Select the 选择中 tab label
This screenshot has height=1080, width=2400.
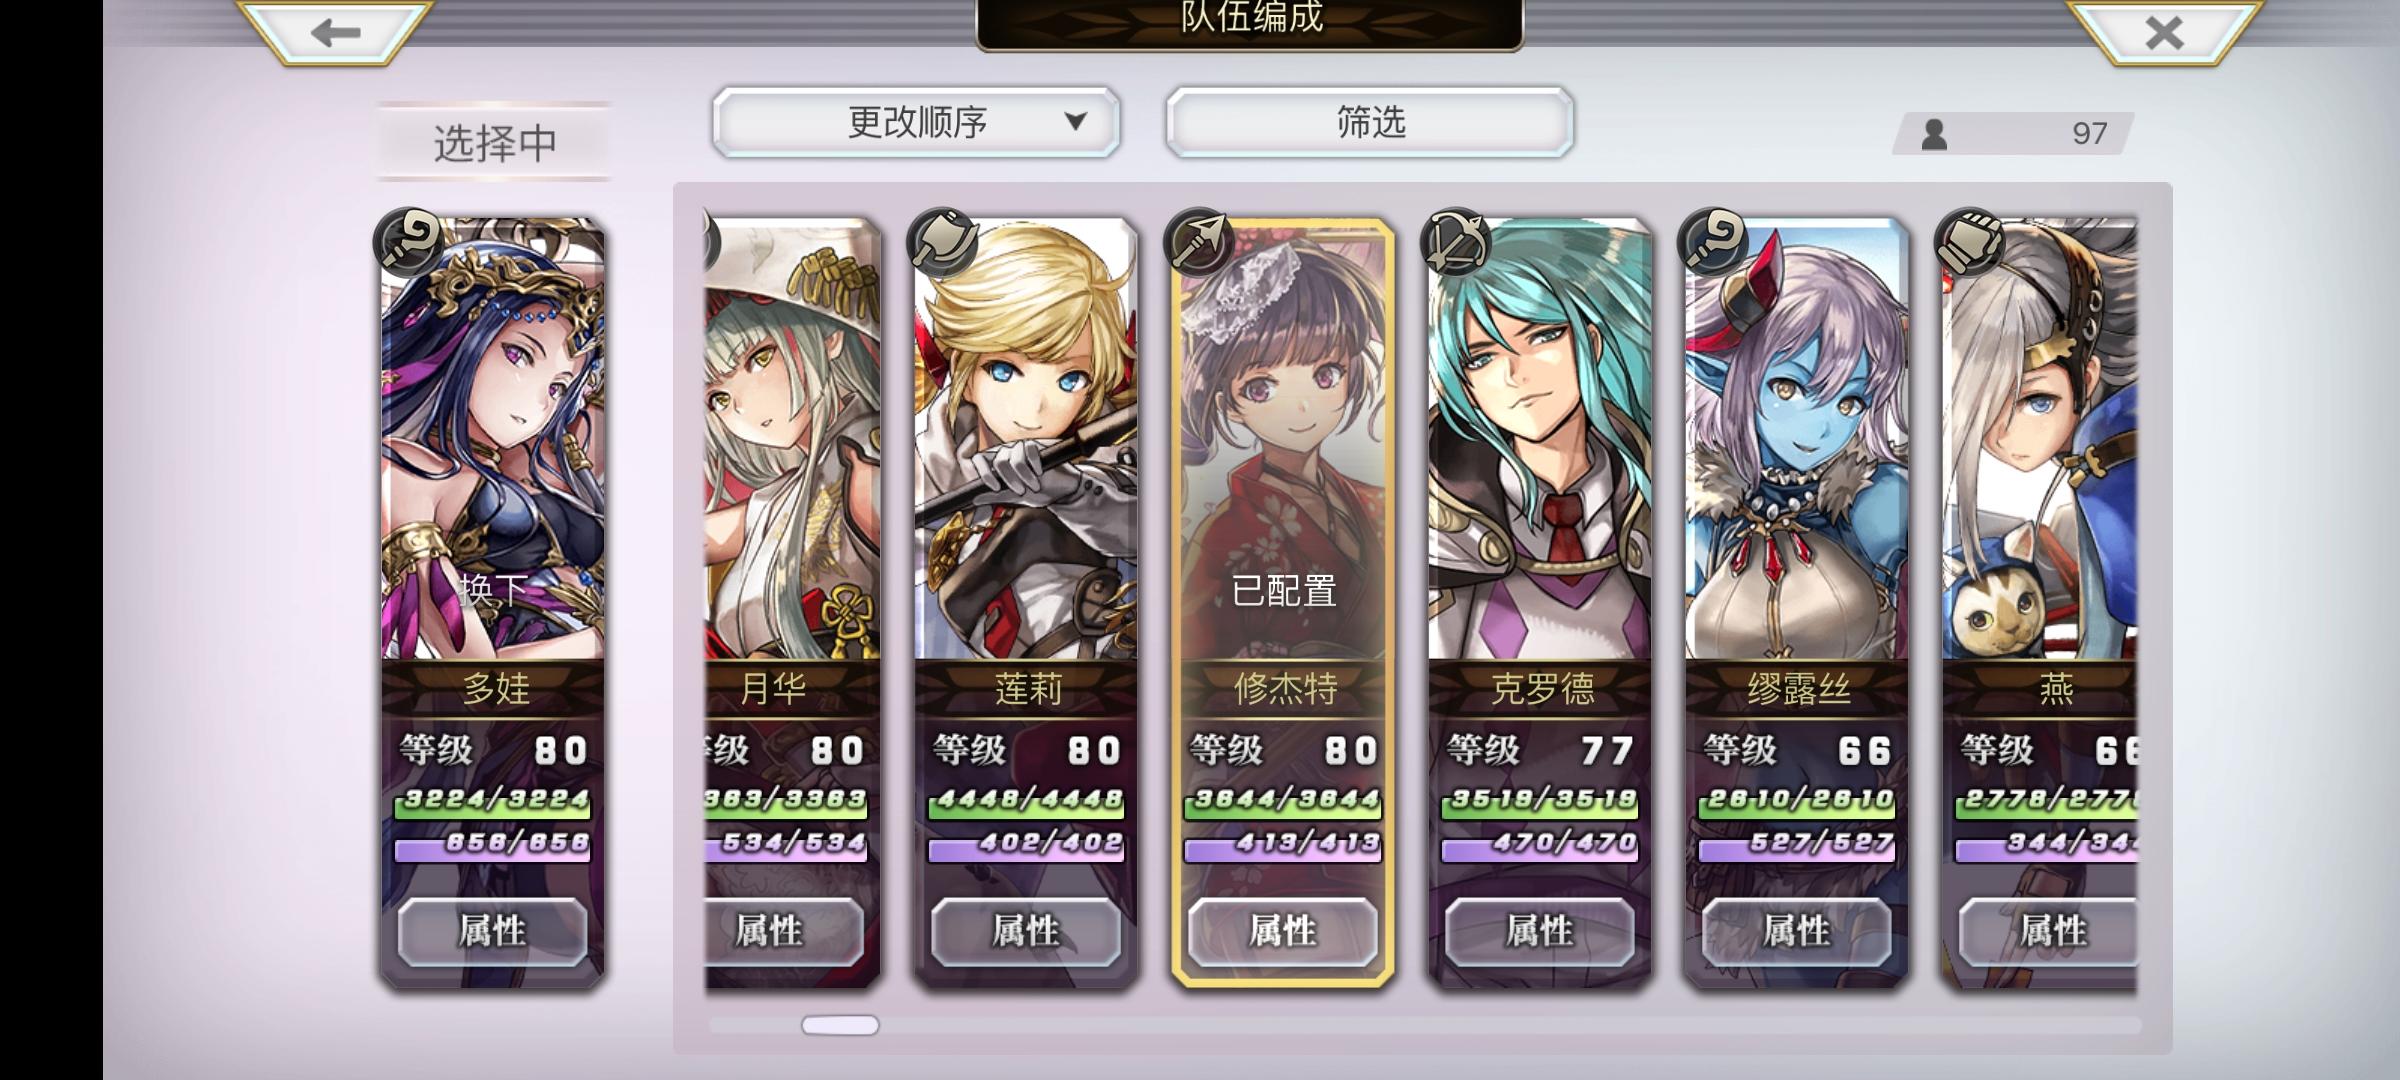[x=494, y=142]
